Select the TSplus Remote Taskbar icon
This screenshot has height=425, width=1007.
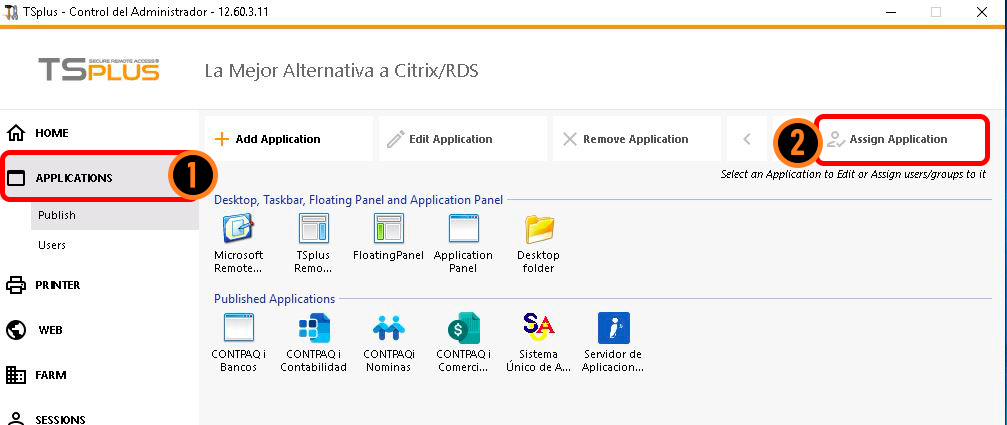click(313, 230)
